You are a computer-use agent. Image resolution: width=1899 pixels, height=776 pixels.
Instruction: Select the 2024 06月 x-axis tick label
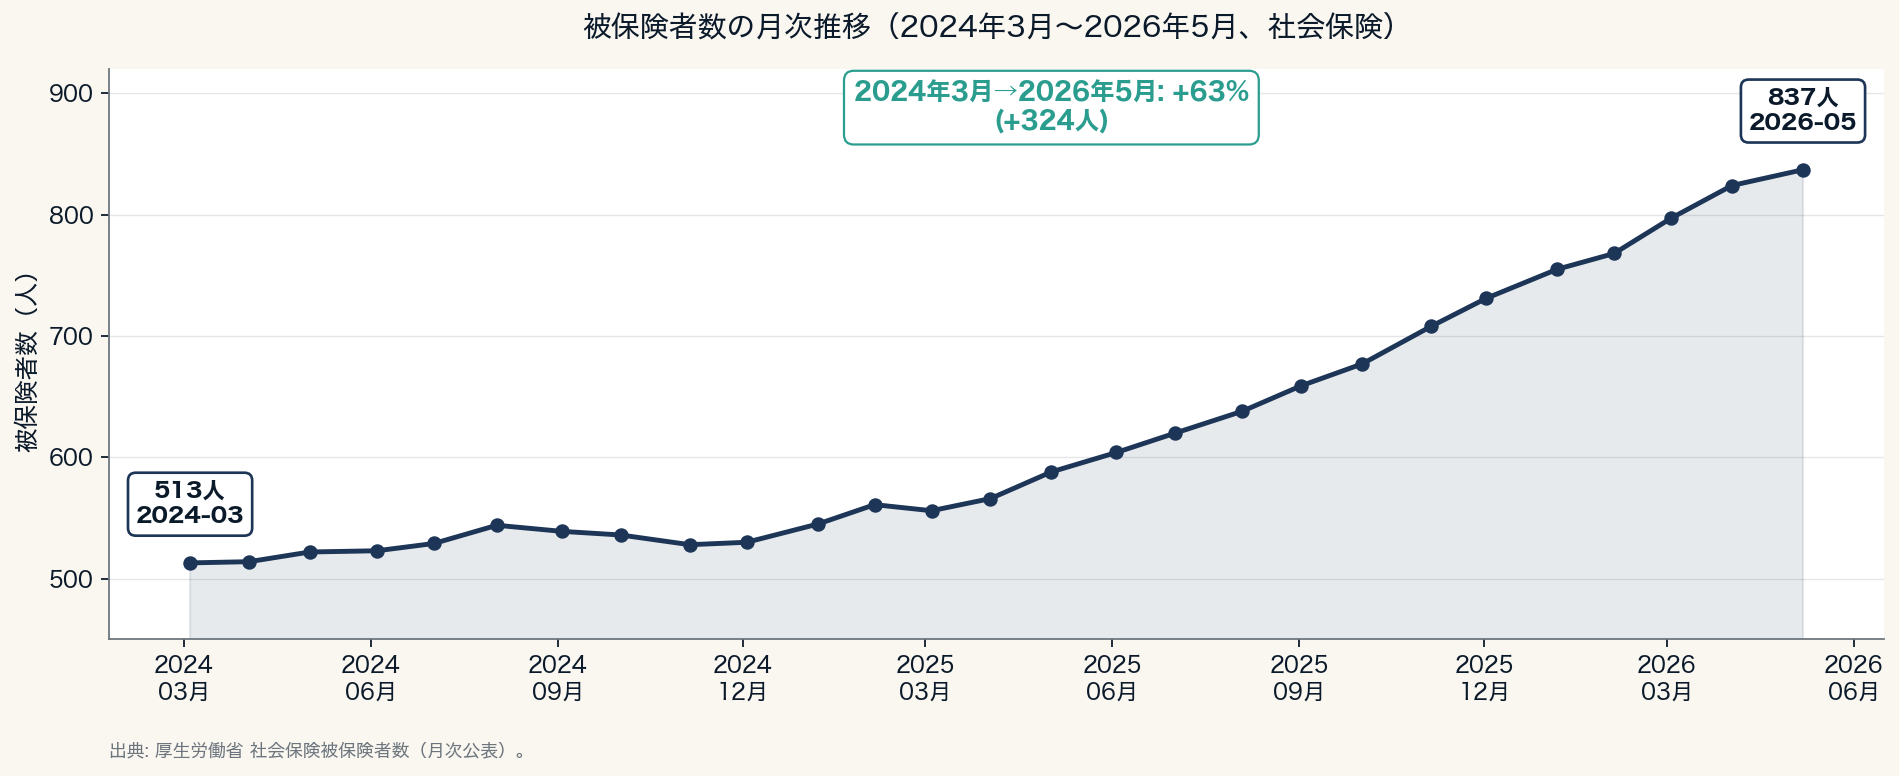click(x=371, y=678)
